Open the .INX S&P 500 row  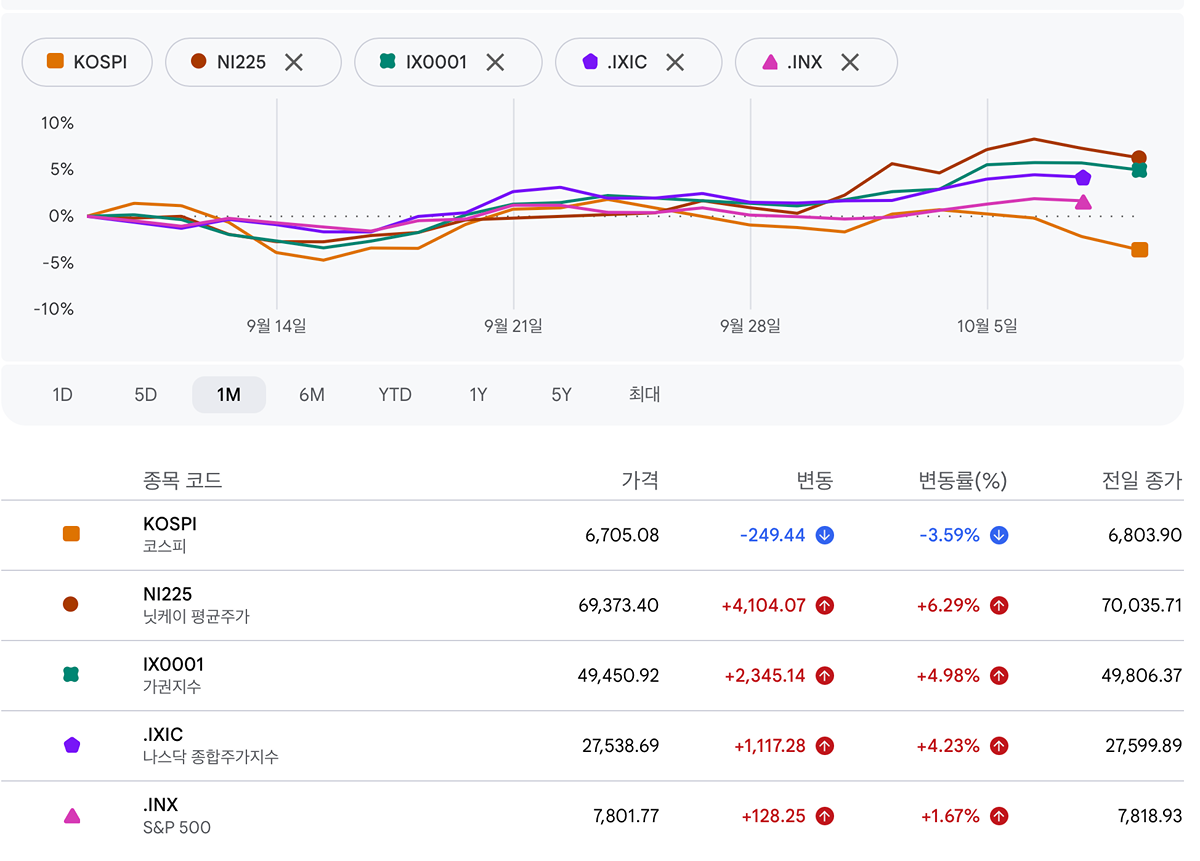click(592, 816)
